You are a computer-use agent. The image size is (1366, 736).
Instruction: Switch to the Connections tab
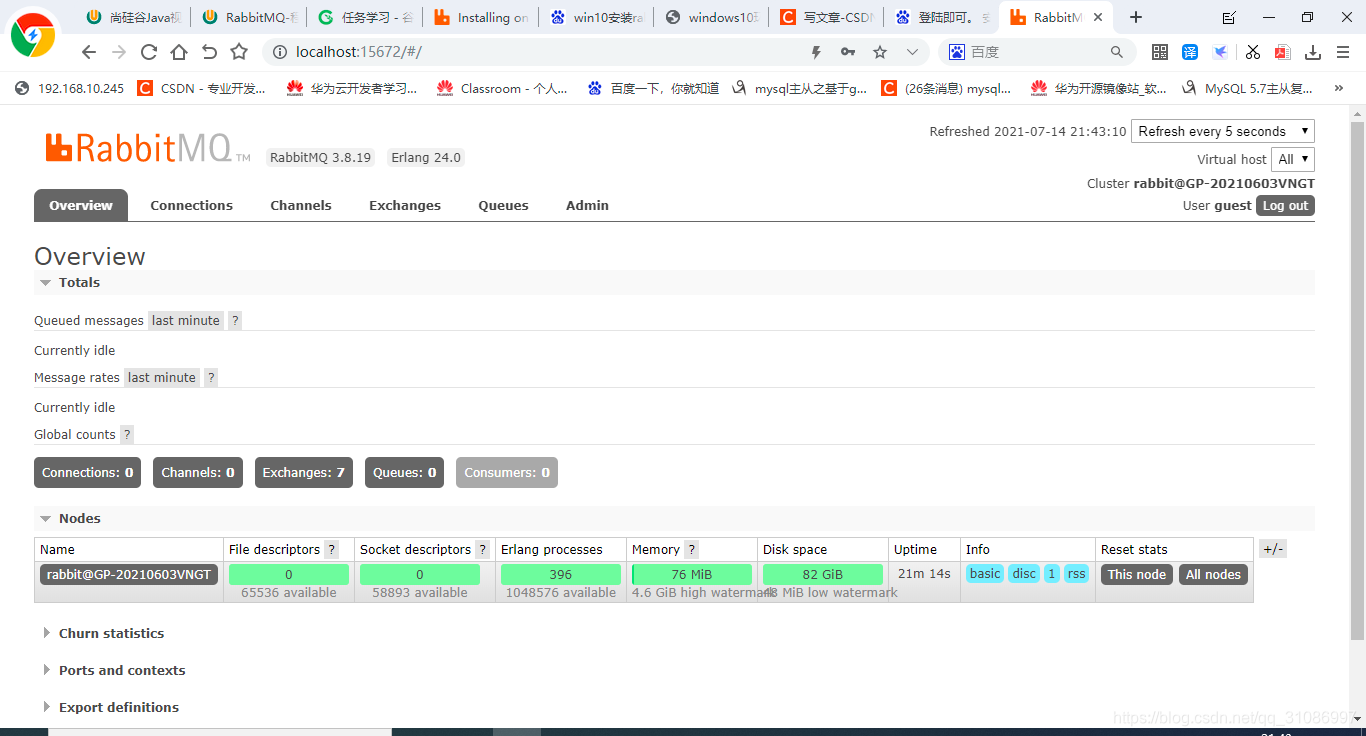[192, 205]
